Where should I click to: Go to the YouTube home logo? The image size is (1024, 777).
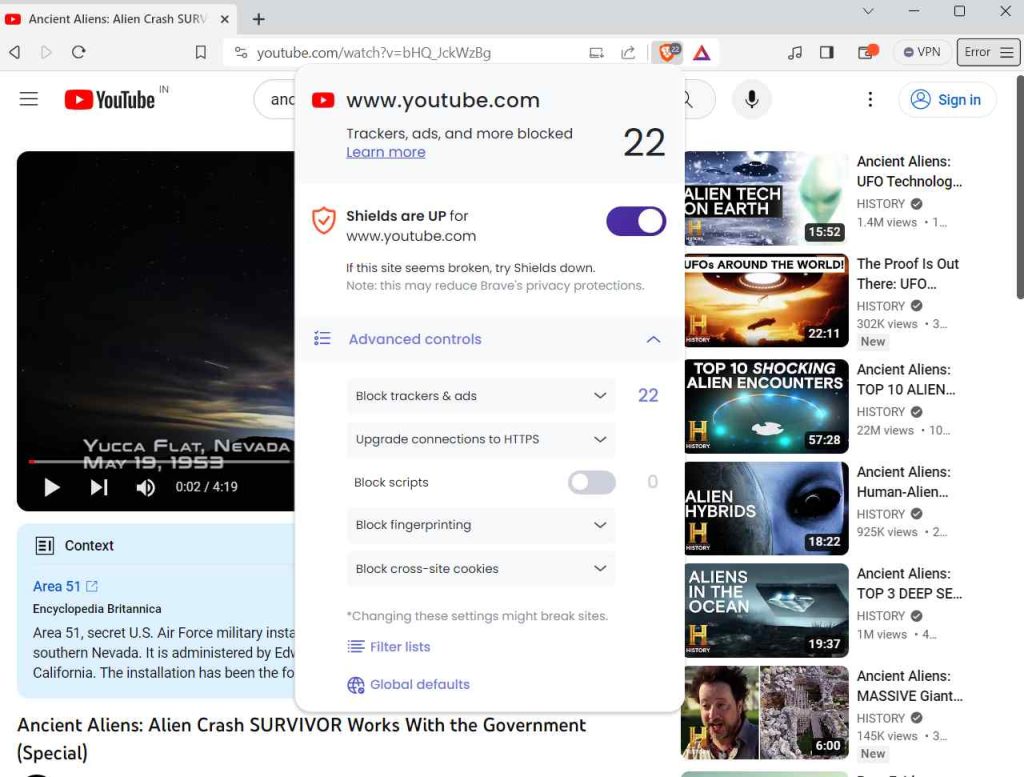110,99
